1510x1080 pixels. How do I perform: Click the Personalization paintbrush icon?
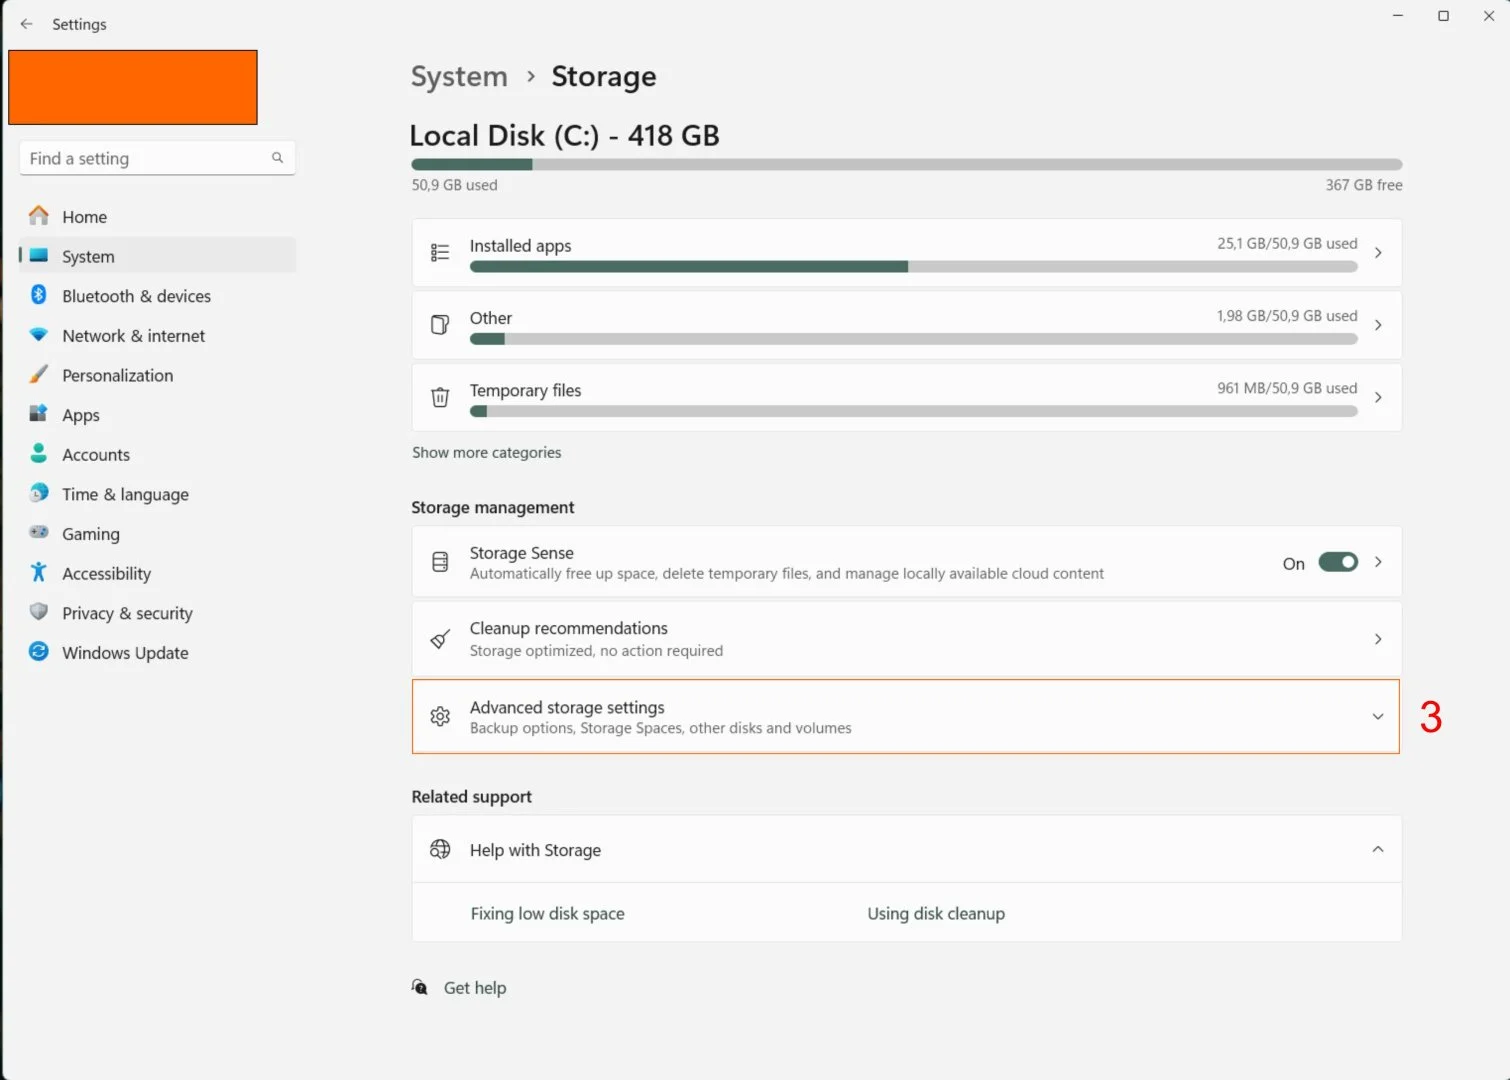39,374
